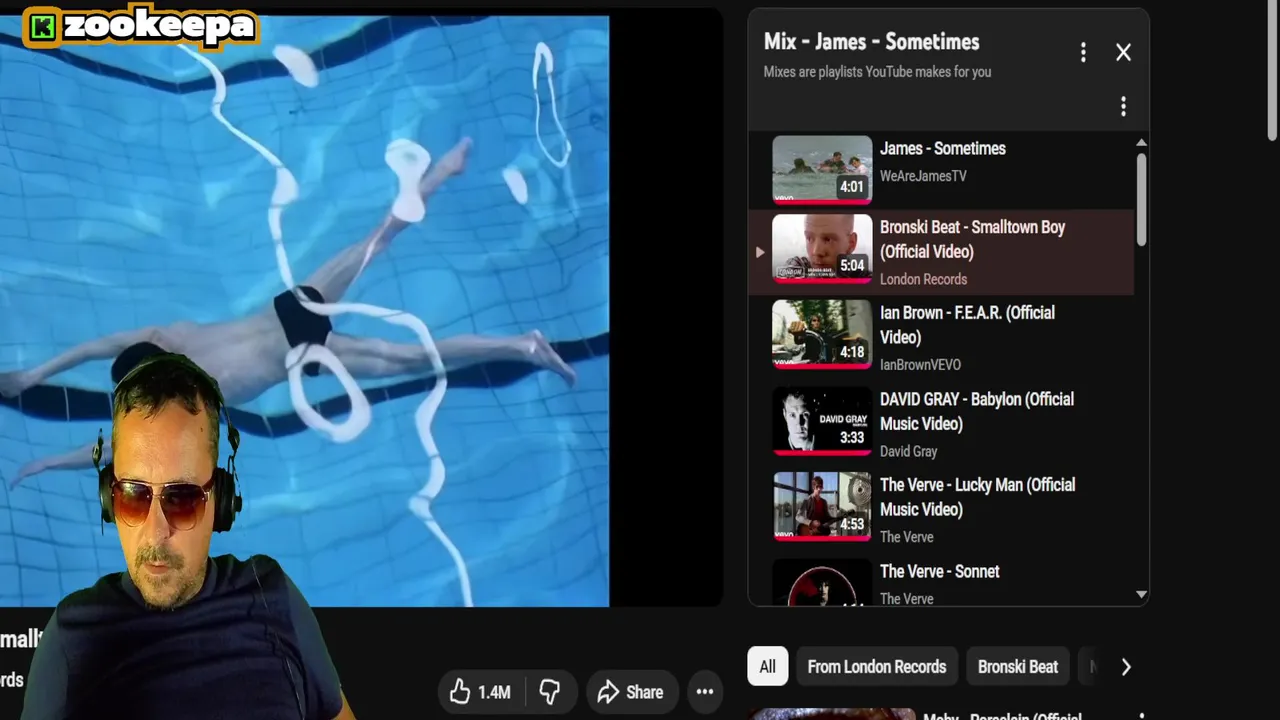Open more actions ellipsis beside Share
1280x720 pixels.
click(705, 692)
